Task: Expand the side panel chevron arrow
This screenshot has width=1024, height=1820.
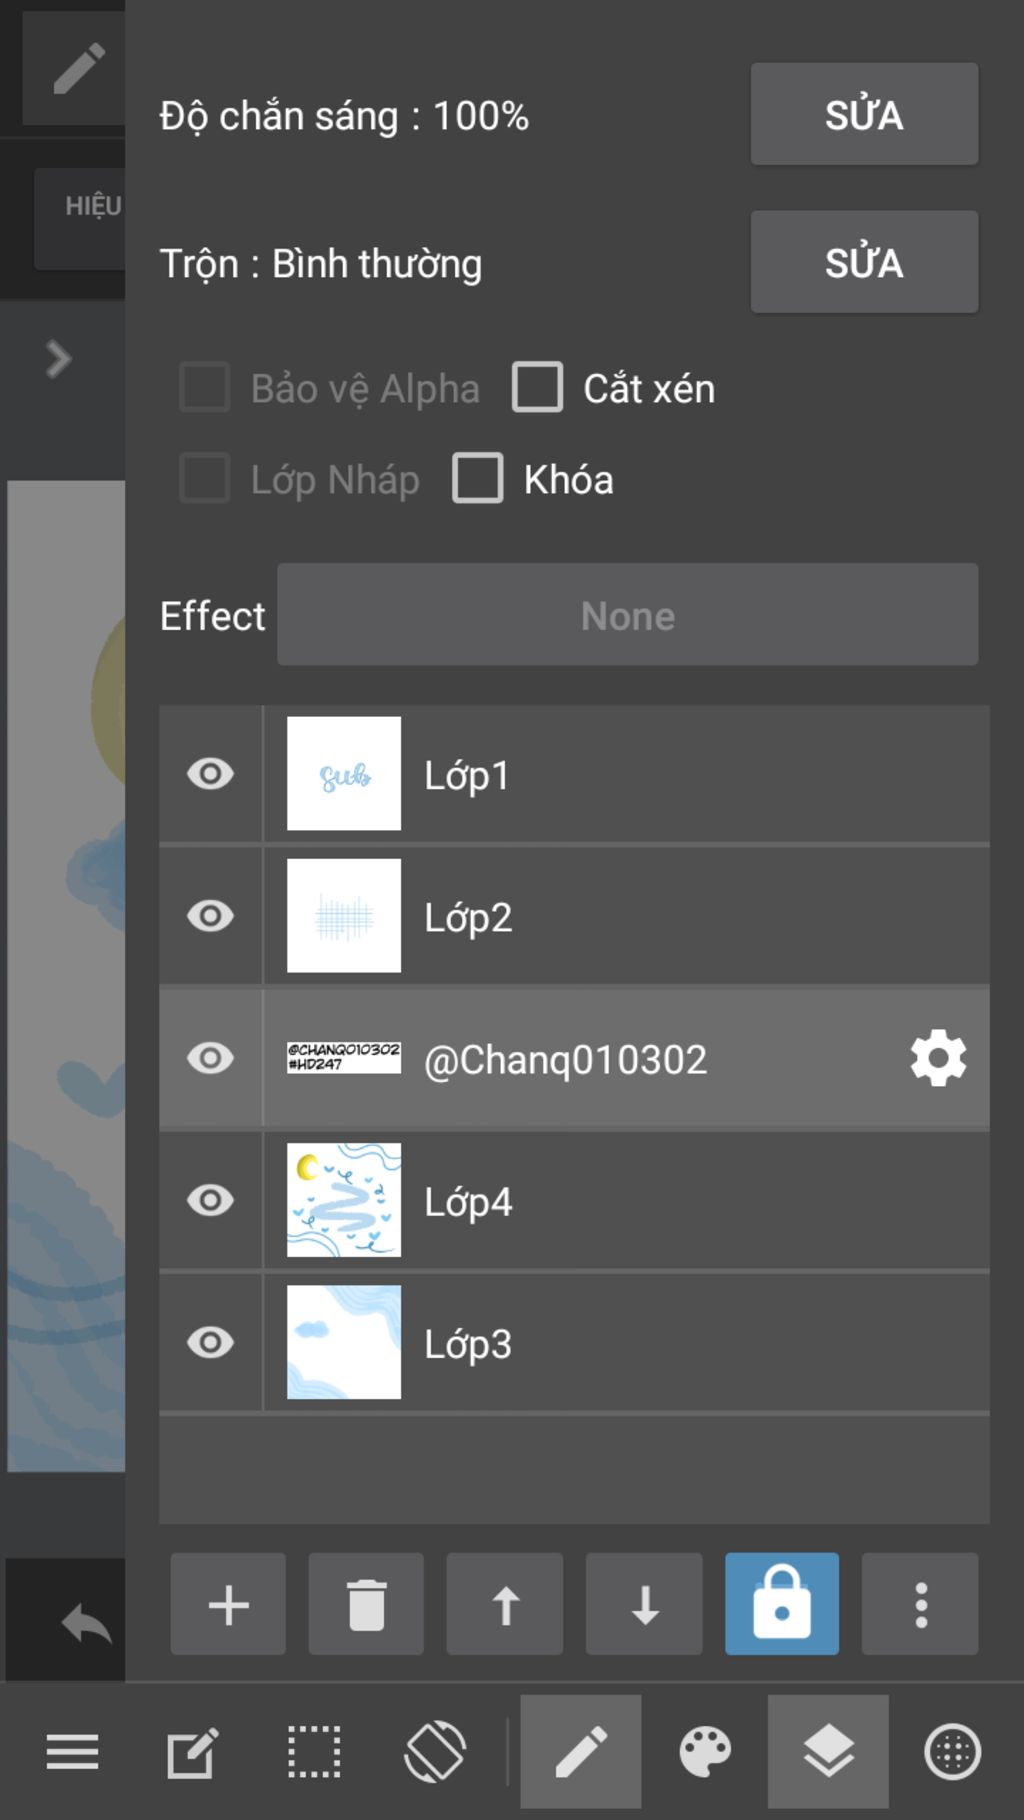Action: point(58,359)
